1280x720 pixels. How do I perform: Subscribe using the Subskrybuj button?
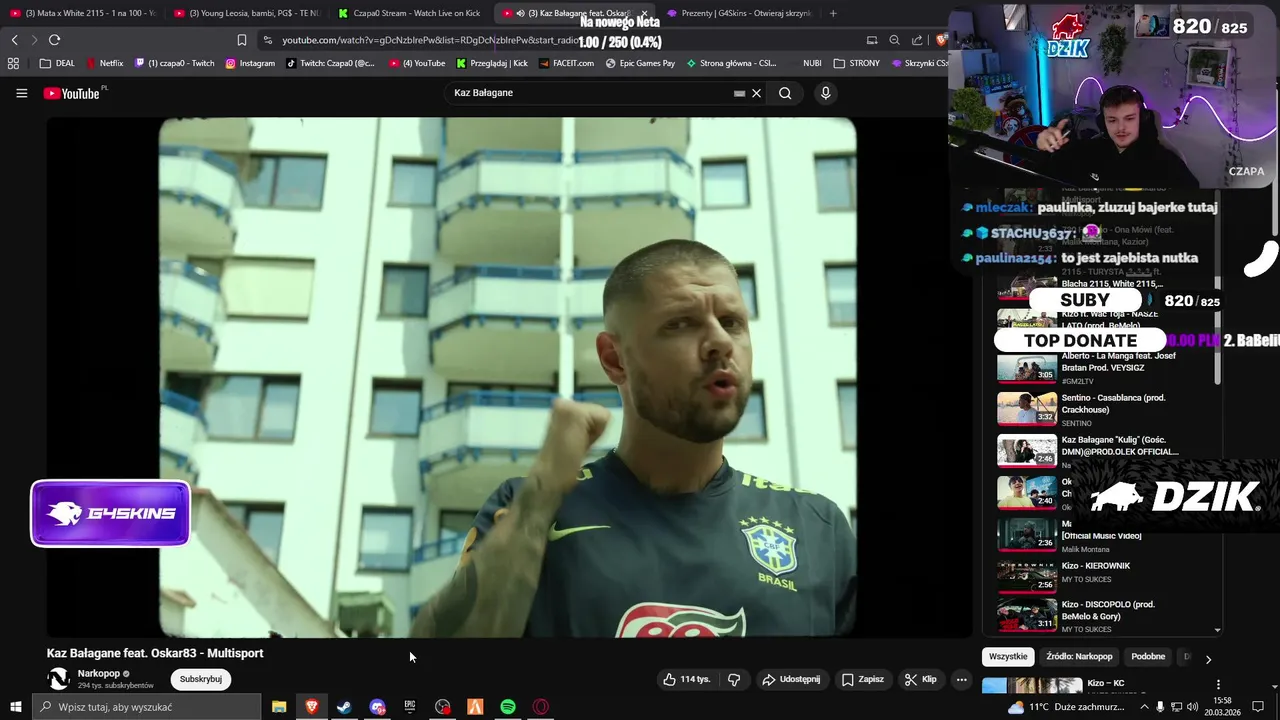(200, 679)
